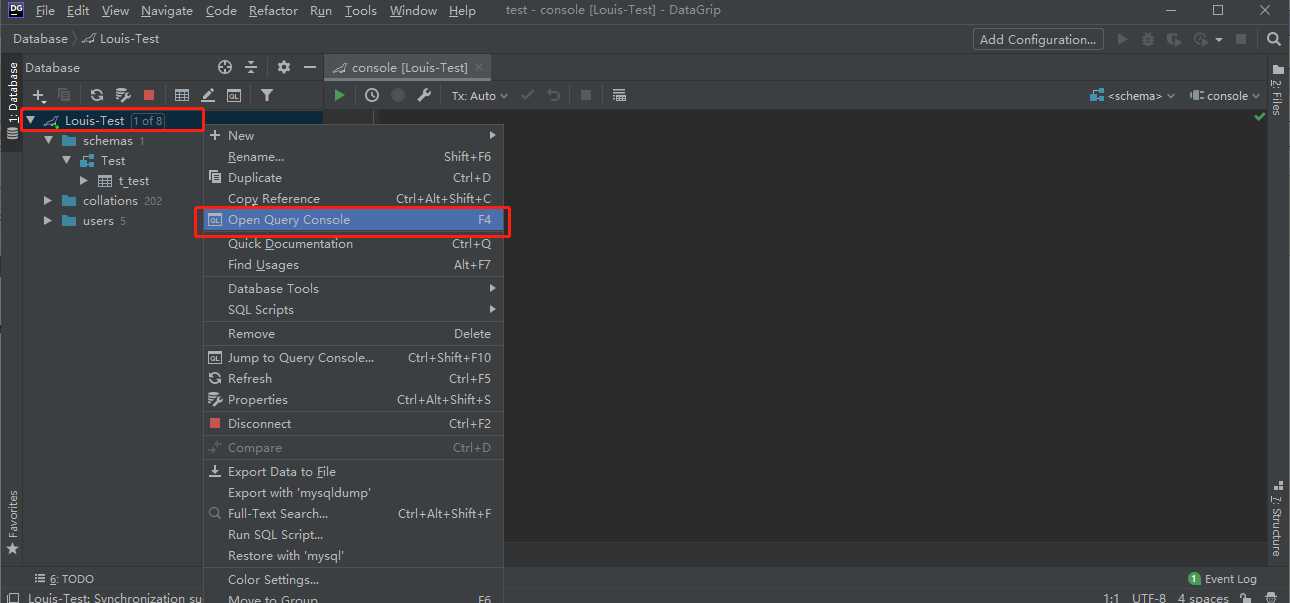Viewport: 1290px width, 603px height.
Task: Click the table editor icon in Database toolbar
Action: click(182, 95)
